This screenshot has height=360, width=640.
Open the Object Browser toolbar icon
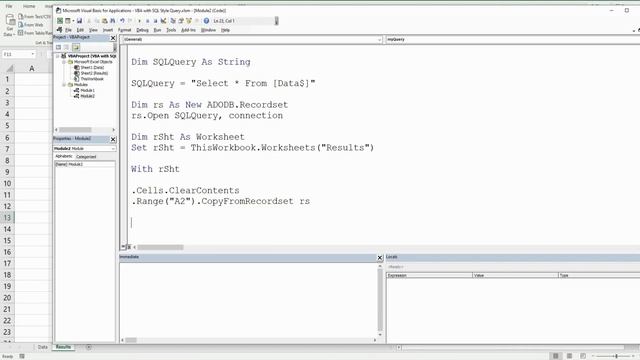(x=189, y=21)
